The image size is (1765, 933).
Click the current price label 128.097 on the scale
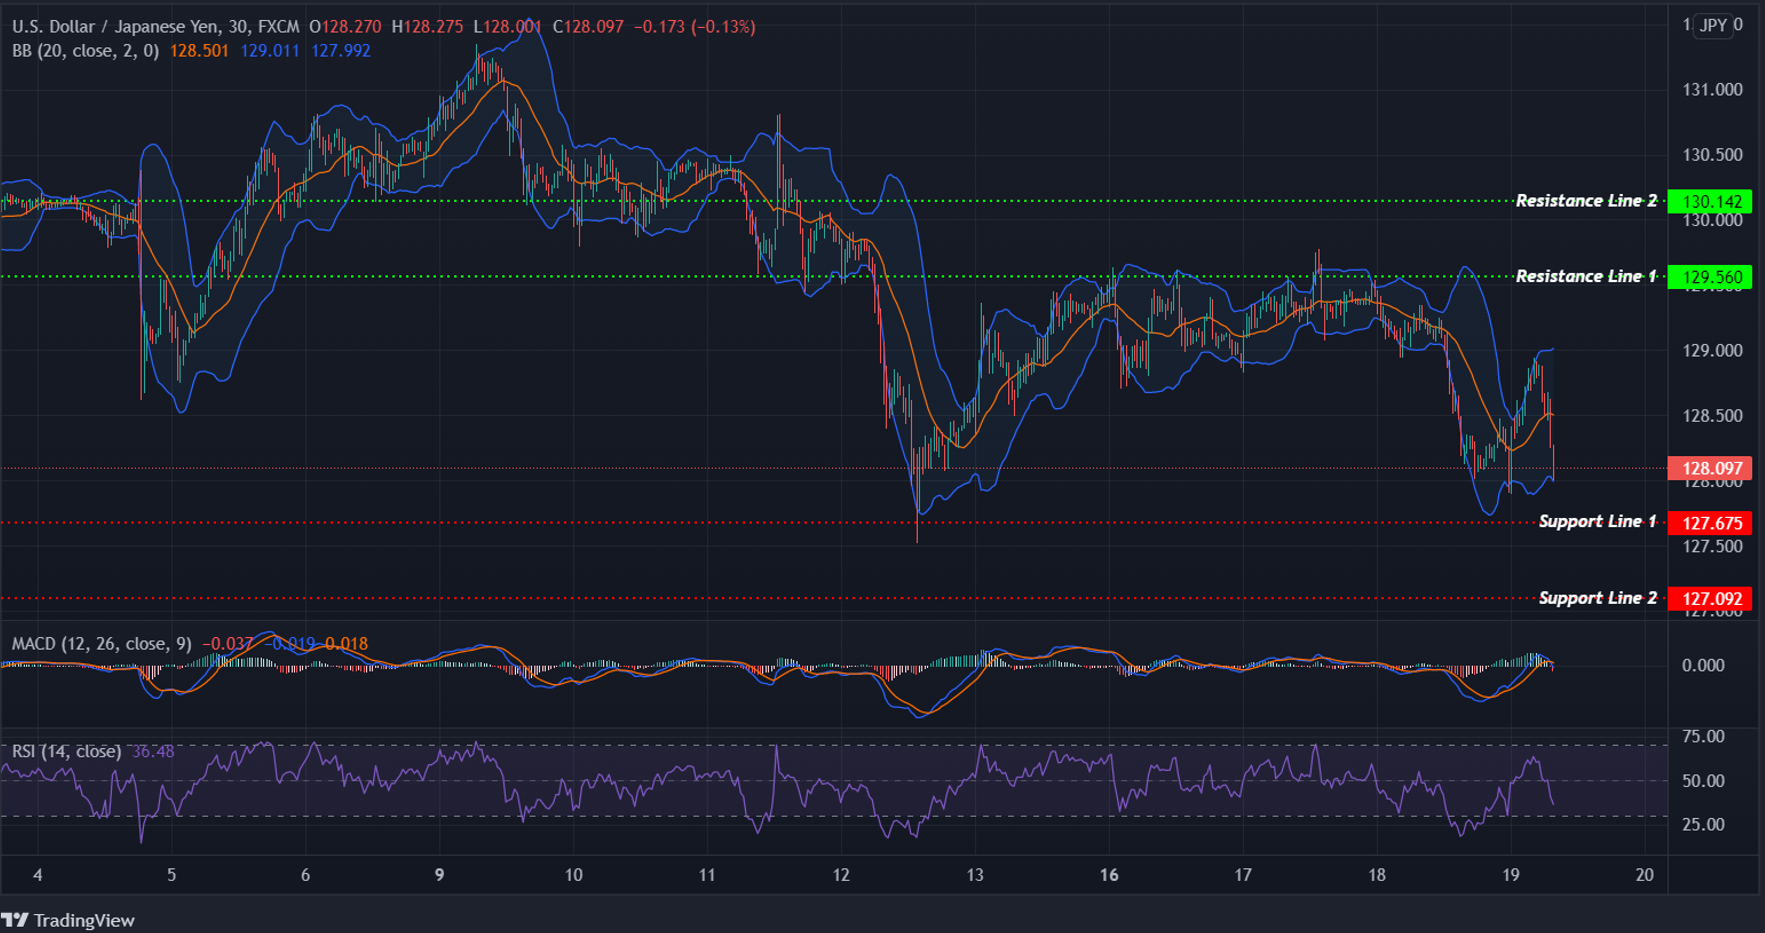click(x=1712, y=468)
